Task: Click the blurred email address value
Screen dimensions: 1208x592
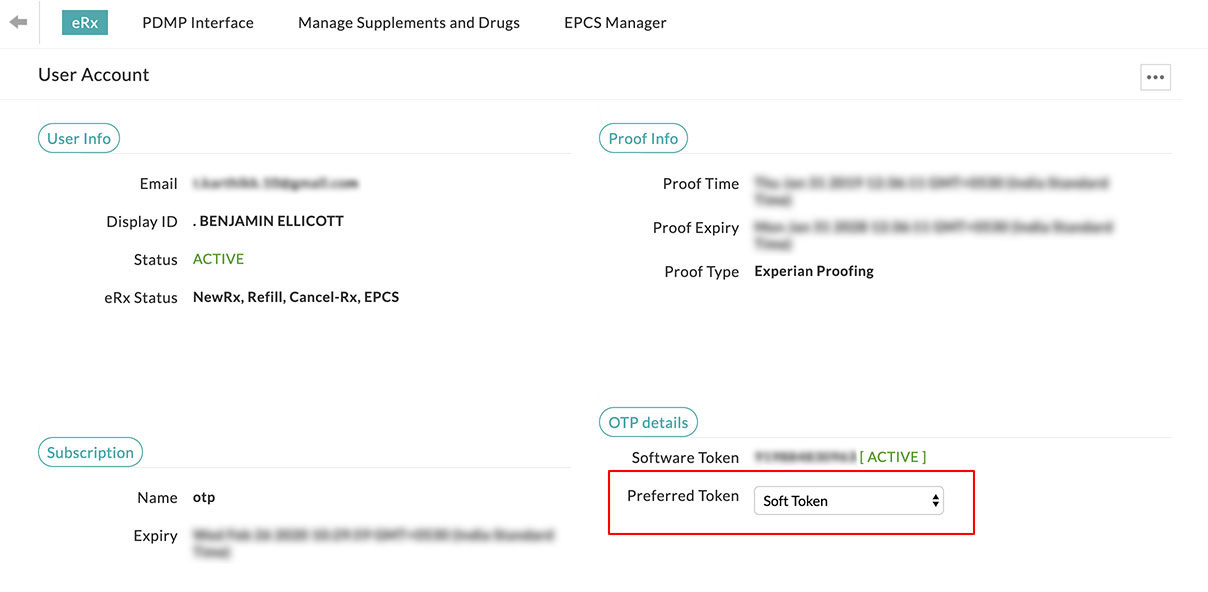Action: (275, 184)
